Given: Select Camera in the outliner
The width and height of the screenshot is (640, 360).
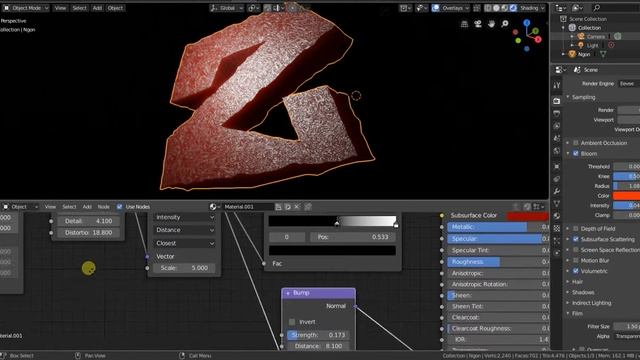Looking at the screenshot, I should [596, 37].
